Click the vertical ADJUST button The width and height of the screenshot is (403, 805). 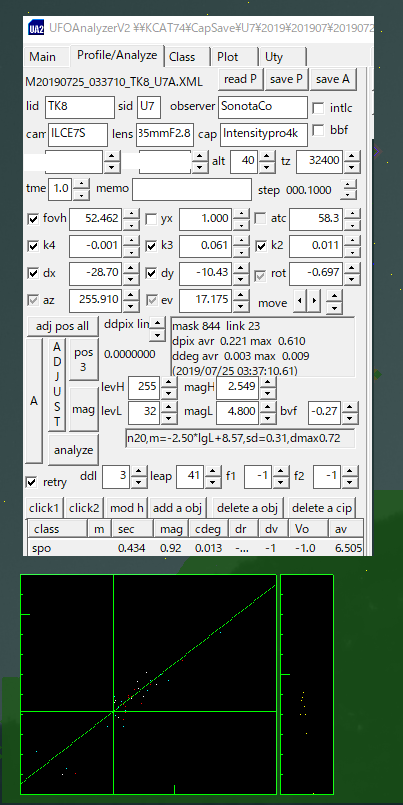57,385
